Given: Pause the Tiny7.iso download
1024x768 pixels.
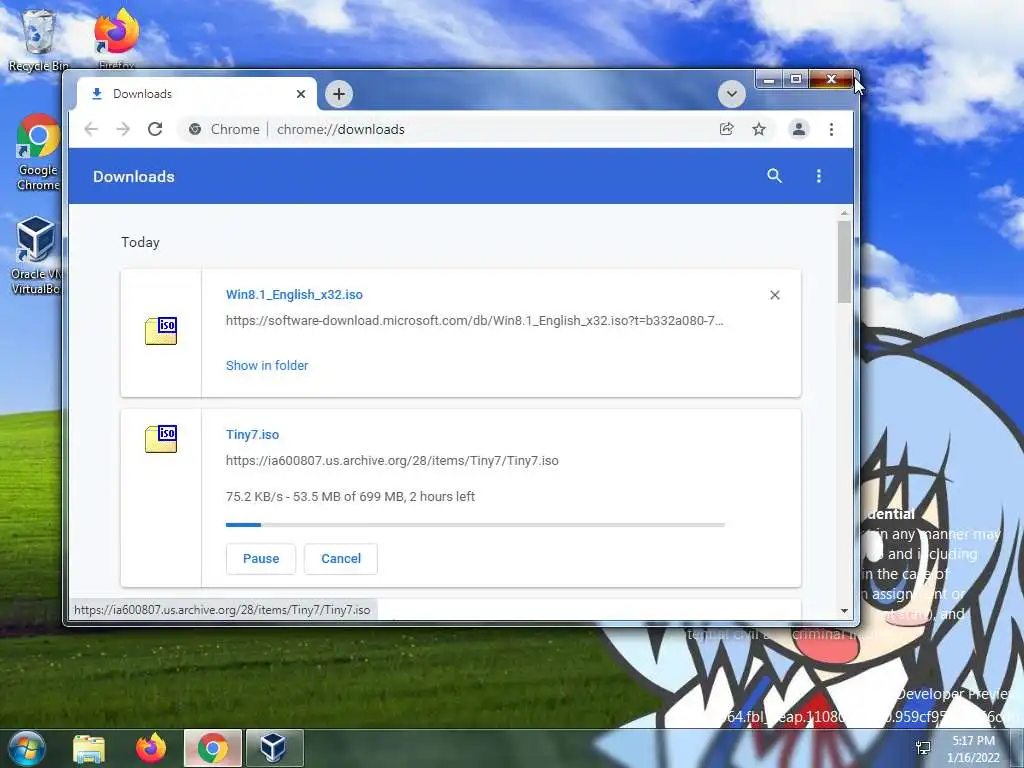Looking at the screenshot, I should [x=261, y=559].
